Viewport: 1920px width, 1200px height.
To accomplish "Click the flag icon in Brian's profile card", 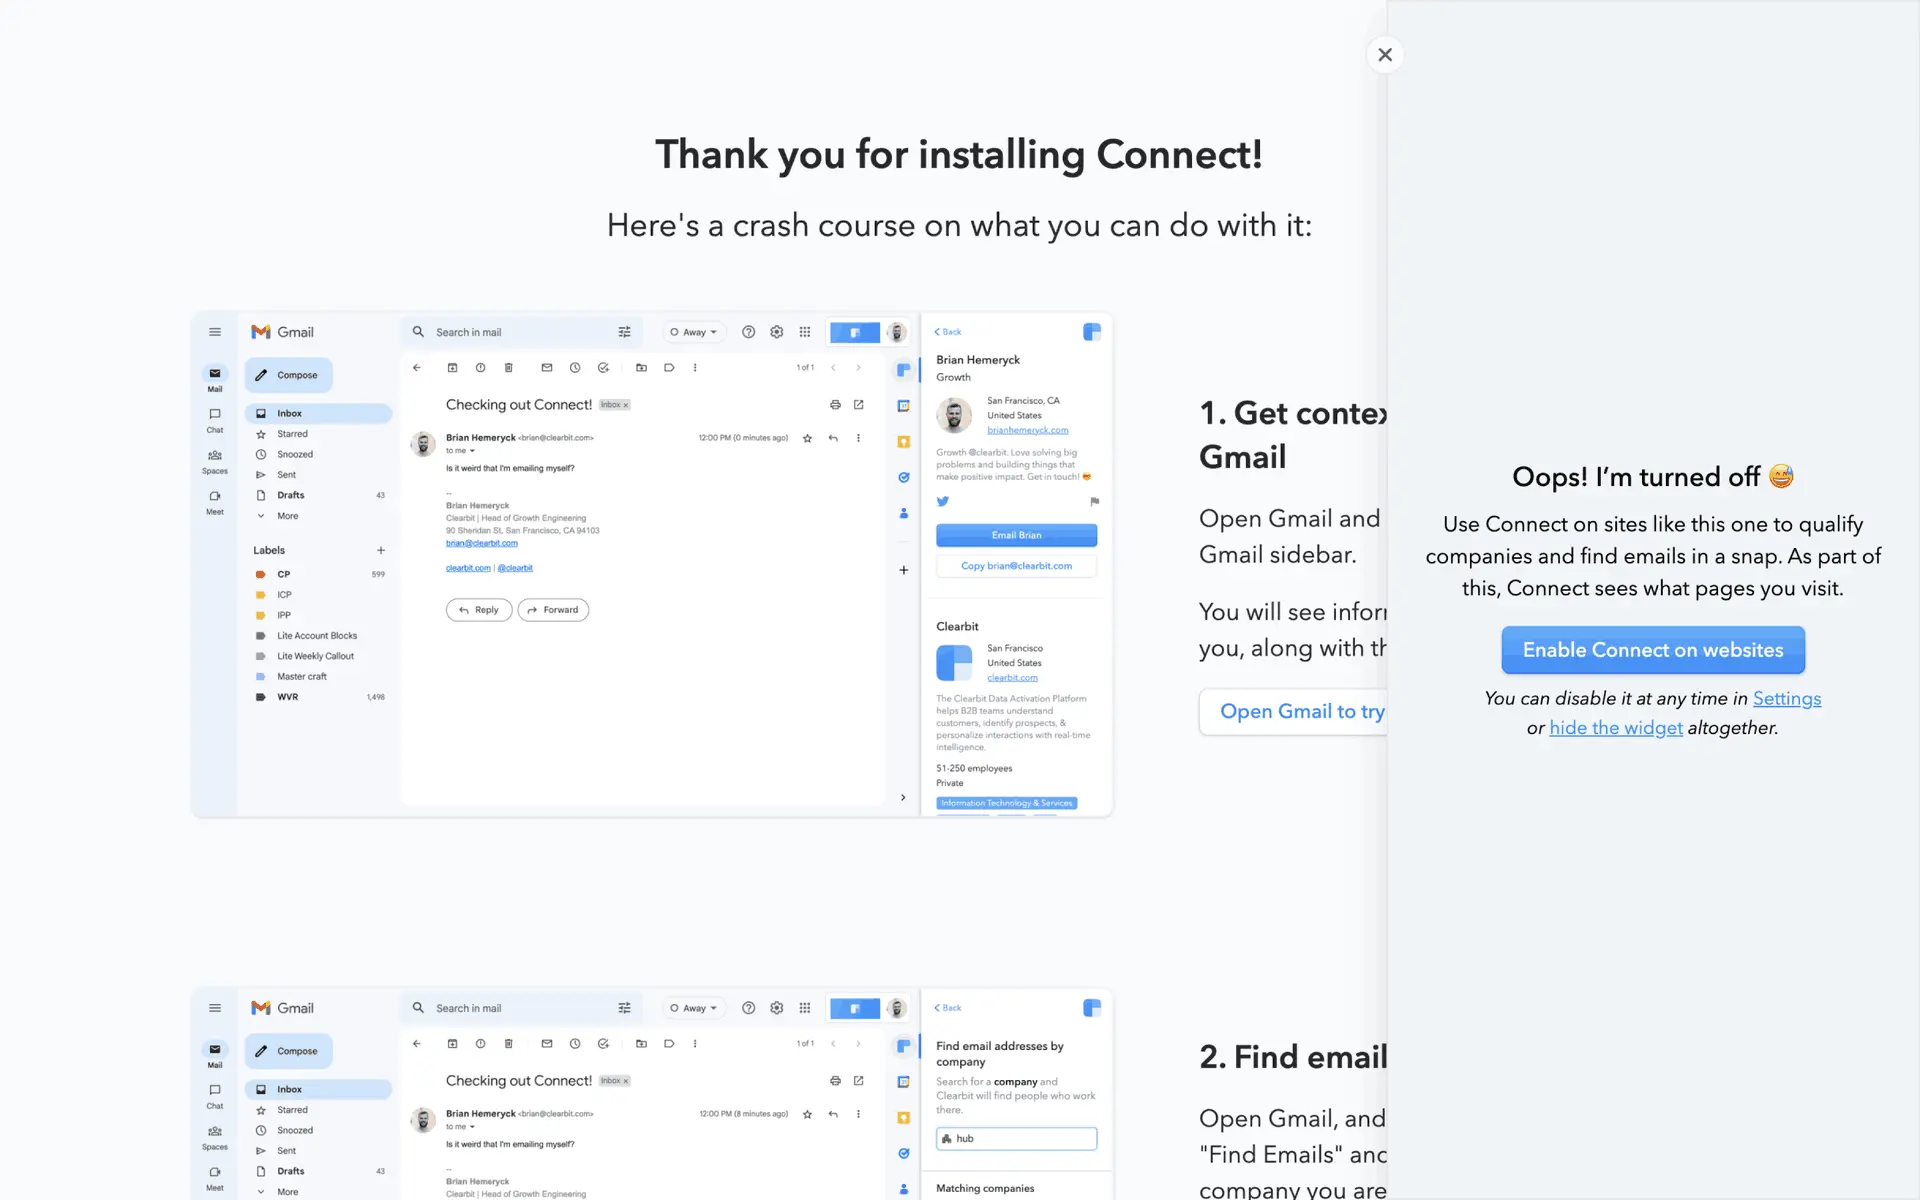I will coord(1094,502).
